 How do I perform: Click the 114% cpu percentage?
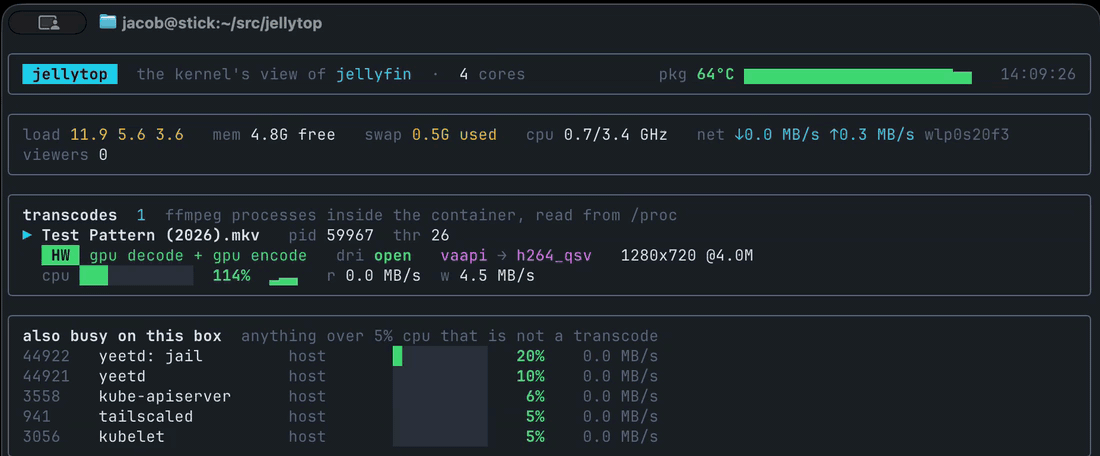point(232,276)
